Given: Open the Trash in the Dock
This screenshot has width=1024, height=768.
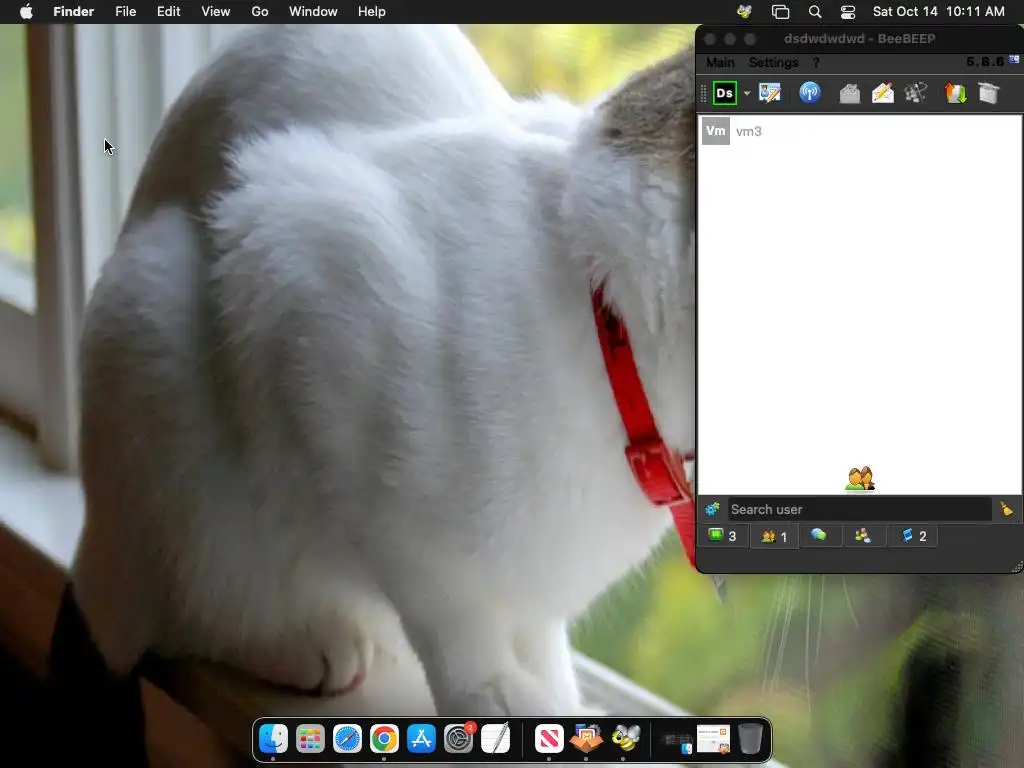Looking at the screenshot, I should point(750,739).
